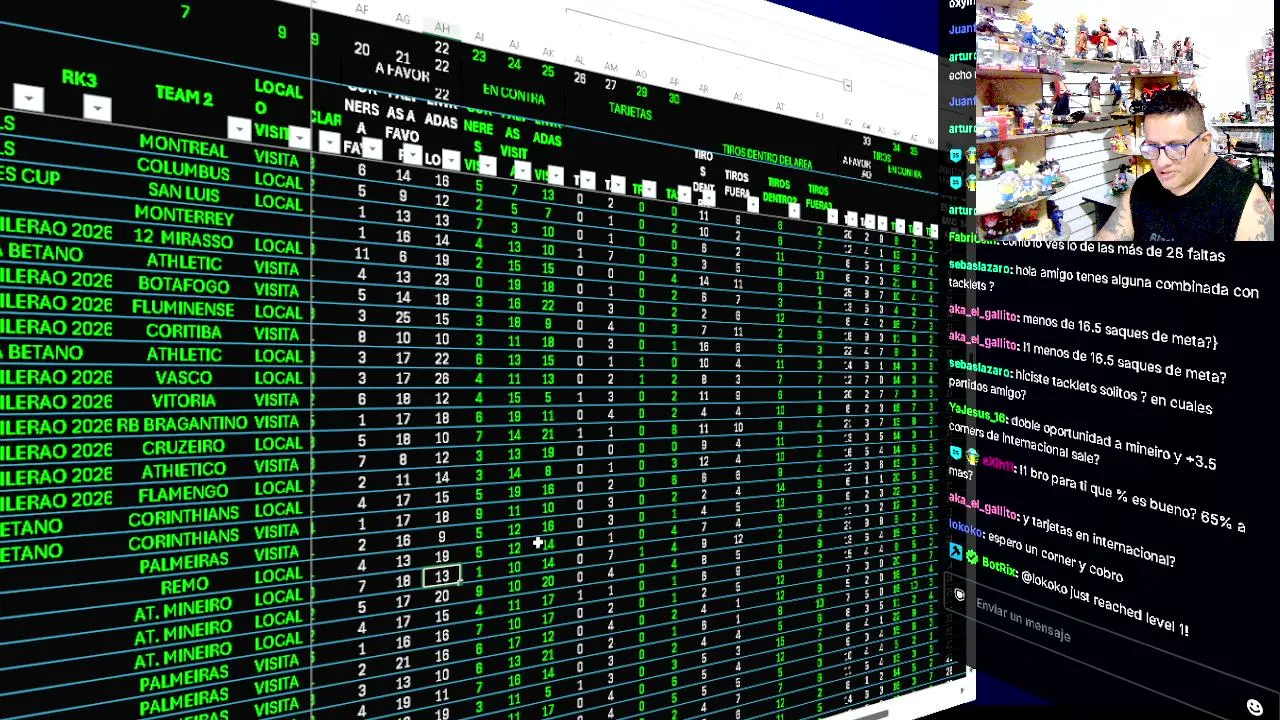Open the TEAM 2 column filter dropdown
The height and width of the screenshot is (720, 1280).
pyautogui.click(x=239, y=129)
